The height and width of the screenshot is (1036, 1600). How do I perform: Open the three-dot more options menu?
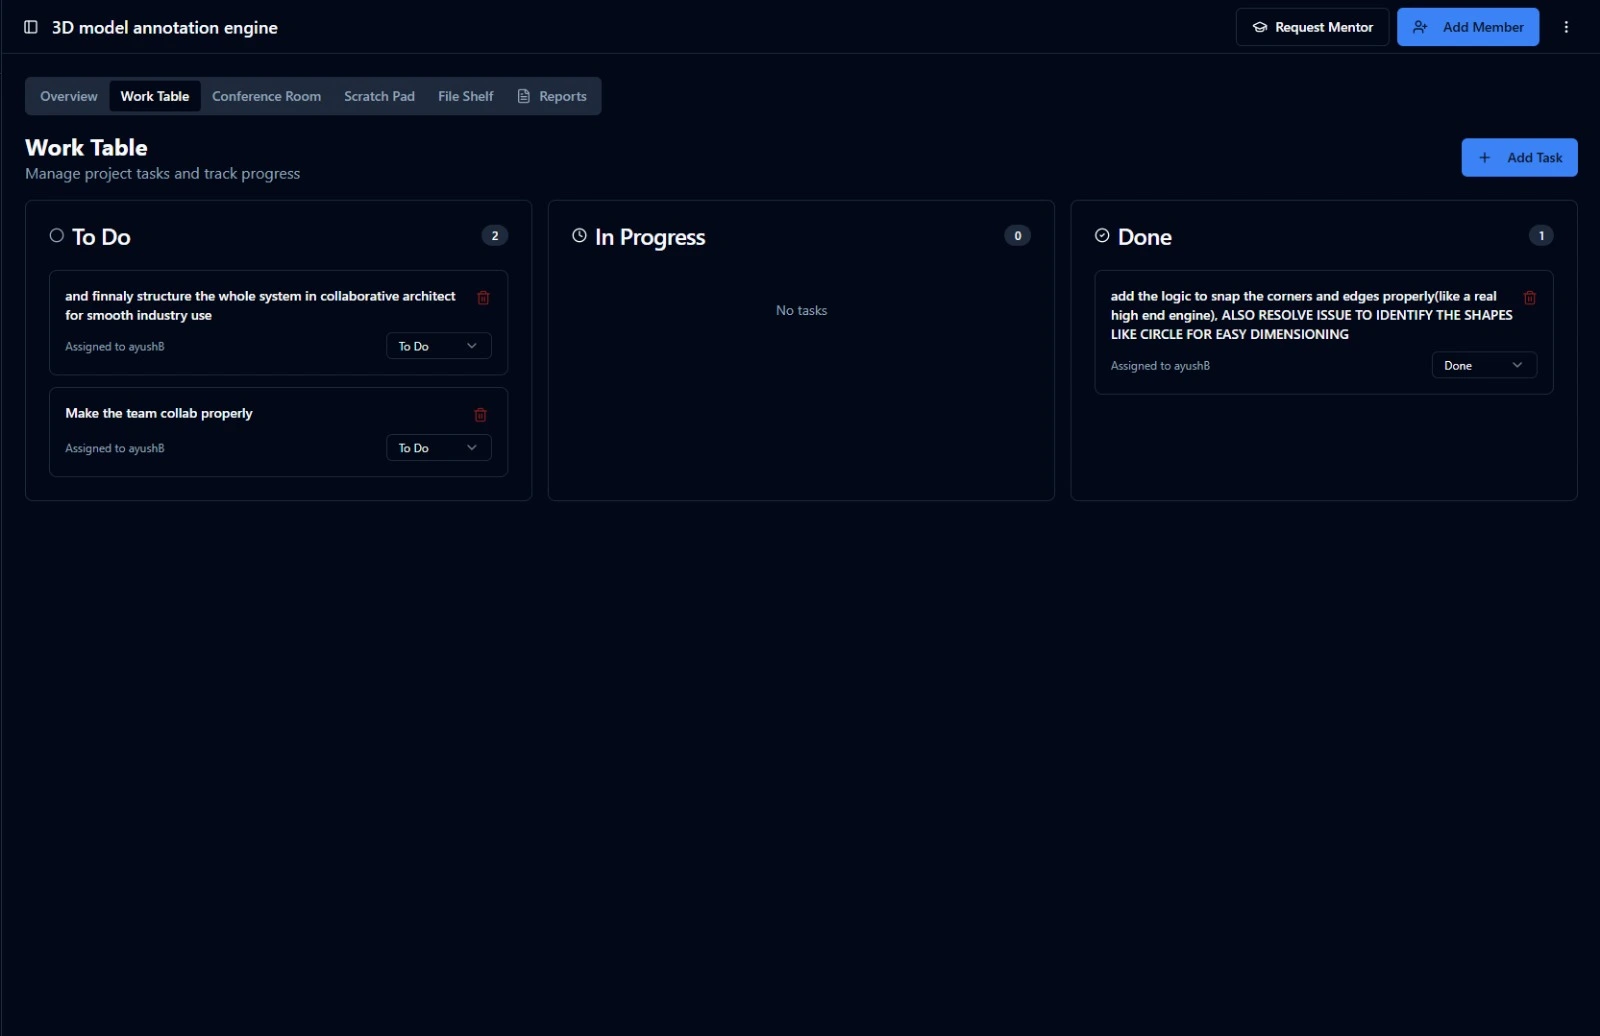(x=1566, y=27)
